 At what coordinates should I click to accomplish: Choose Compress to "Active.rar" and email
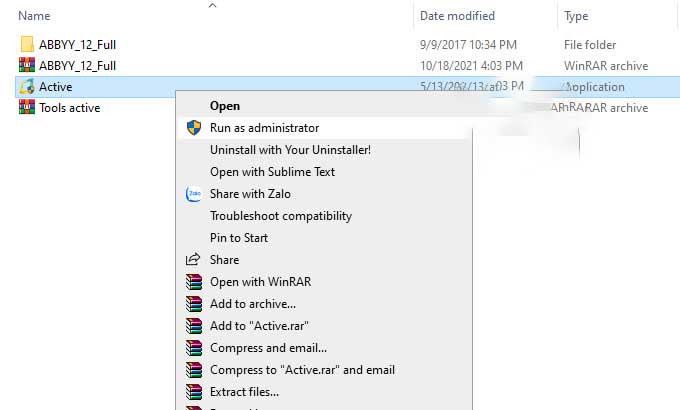[302, 370]
